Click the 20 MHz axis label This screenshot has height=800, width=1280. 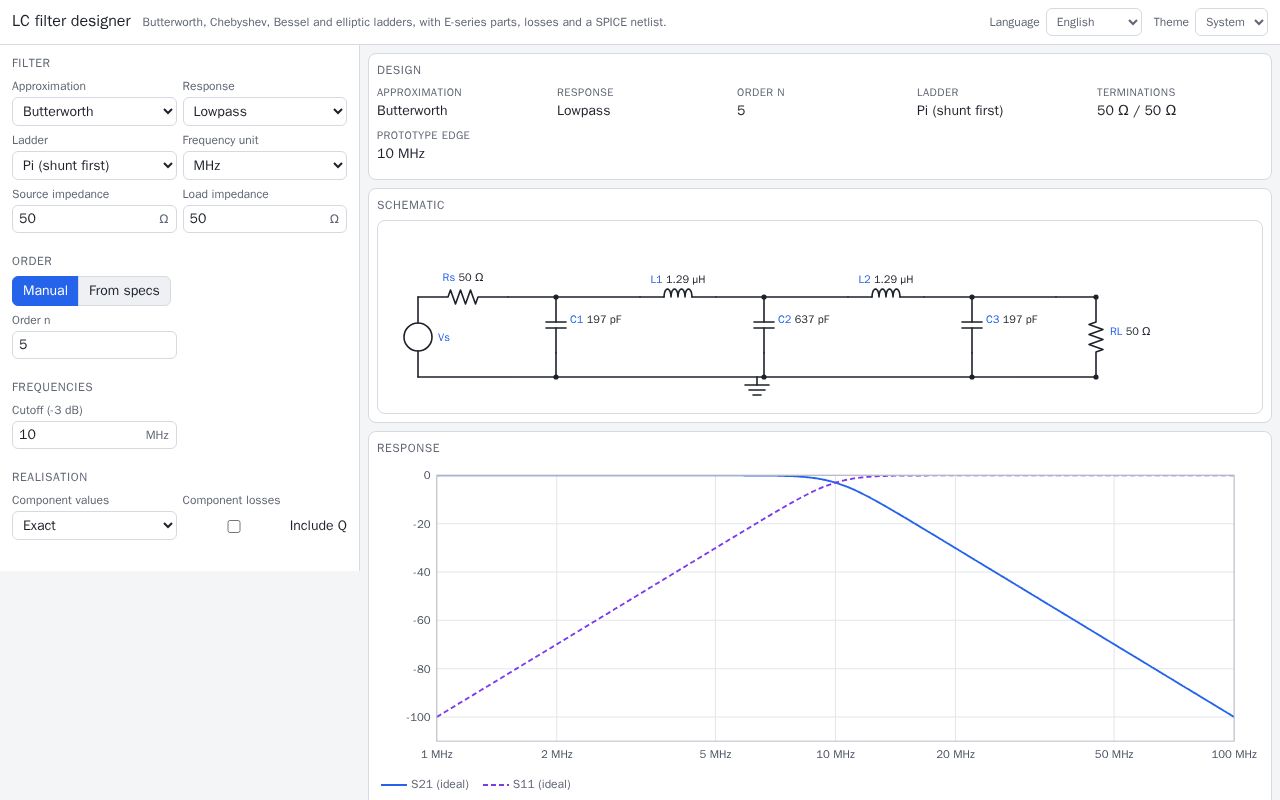[x=955, y=754]
